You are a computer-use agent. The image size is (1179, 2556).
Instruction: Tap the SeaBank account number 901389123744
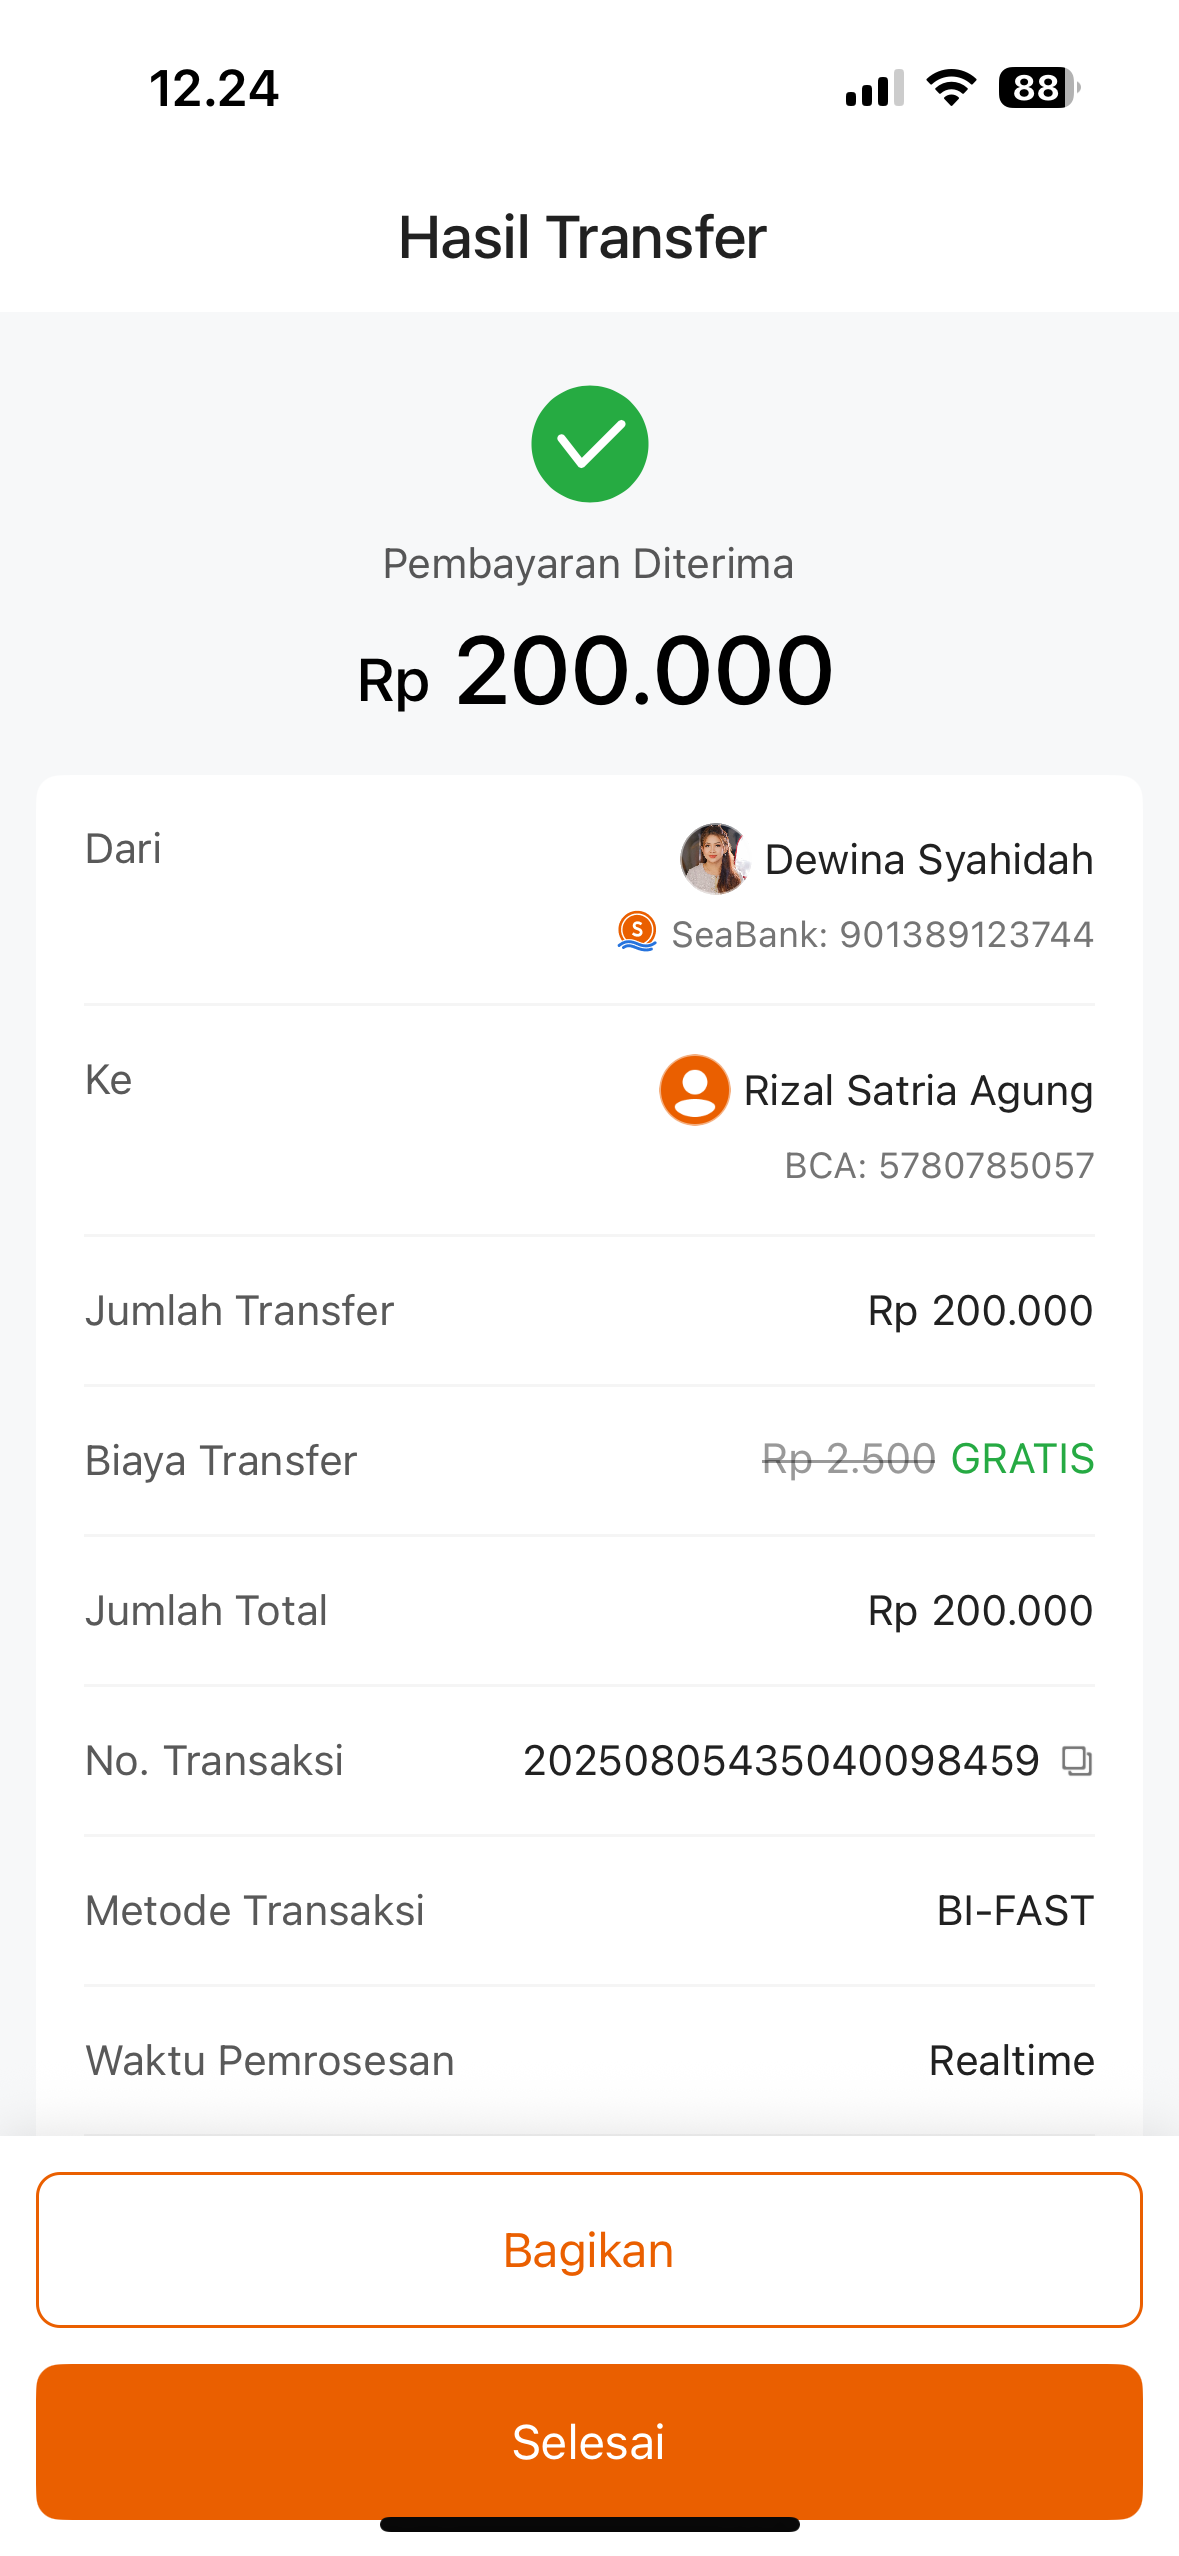coord(966,934)
